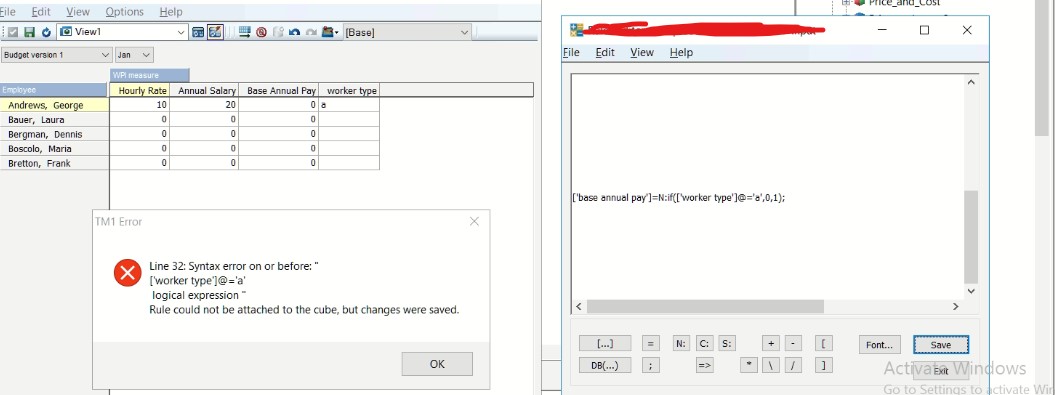Open Edit menu in rules editor
Screen dimensions: 1055x395
click(605, 52)
